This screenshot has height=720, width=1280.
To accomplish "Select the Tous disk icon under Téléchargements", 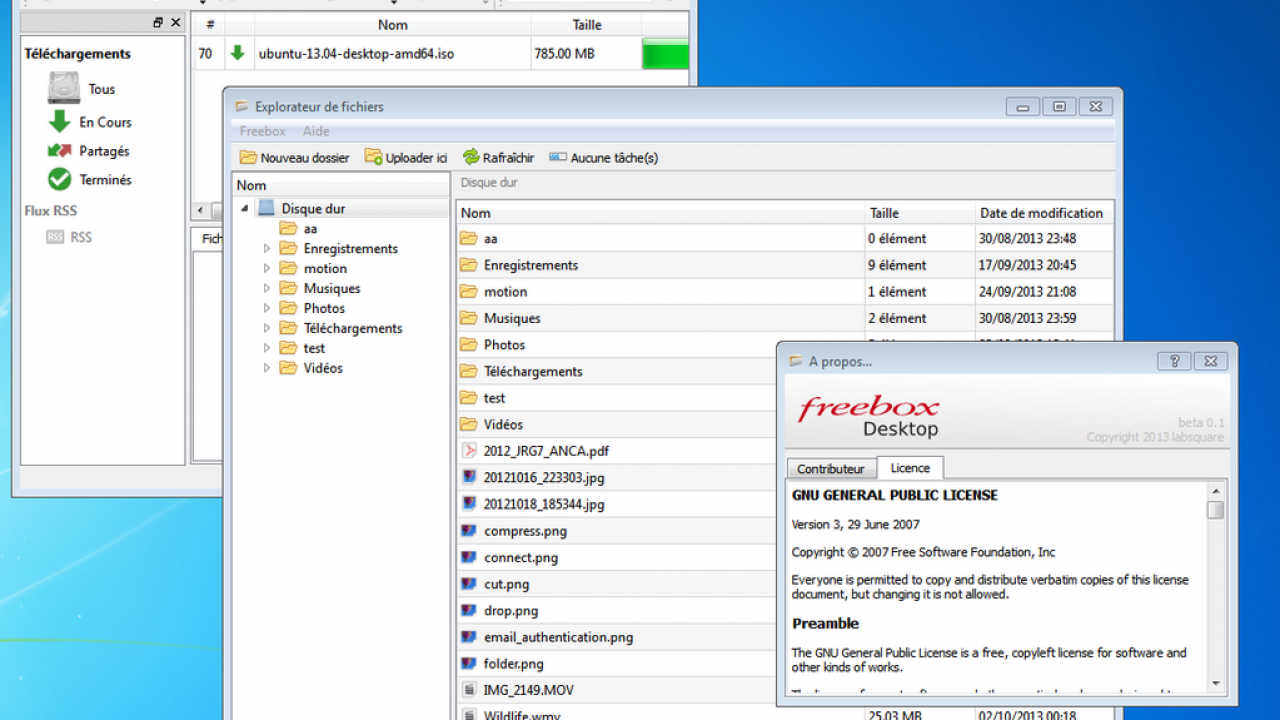I will click(62, 88).
